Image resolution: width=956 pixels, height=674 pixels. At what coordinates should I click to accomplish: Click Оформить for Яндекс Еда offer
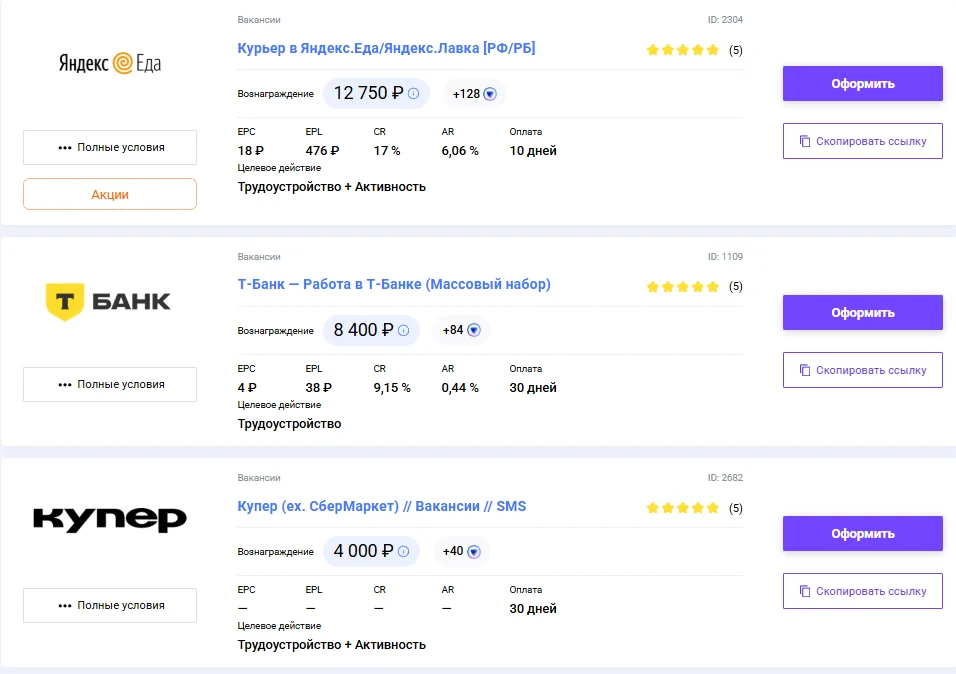(x=863, y=84)
